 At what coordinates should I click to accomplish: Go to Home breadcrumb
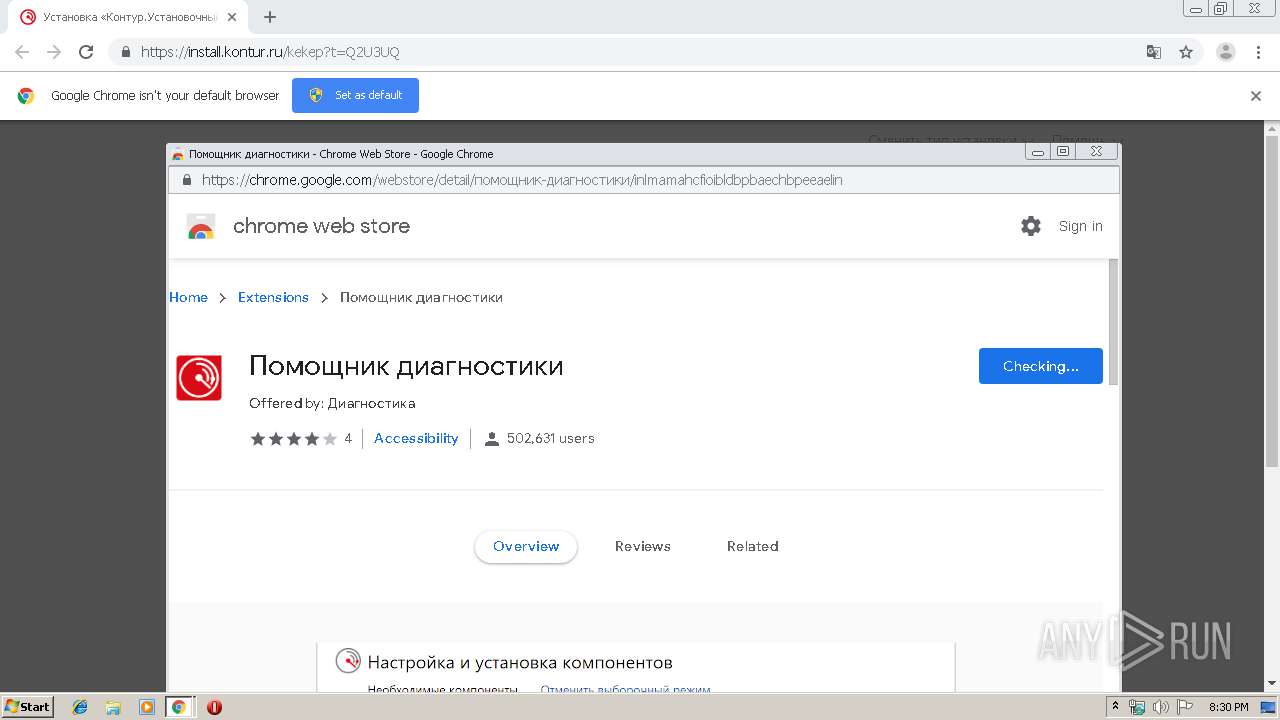[x=188, y=297]
